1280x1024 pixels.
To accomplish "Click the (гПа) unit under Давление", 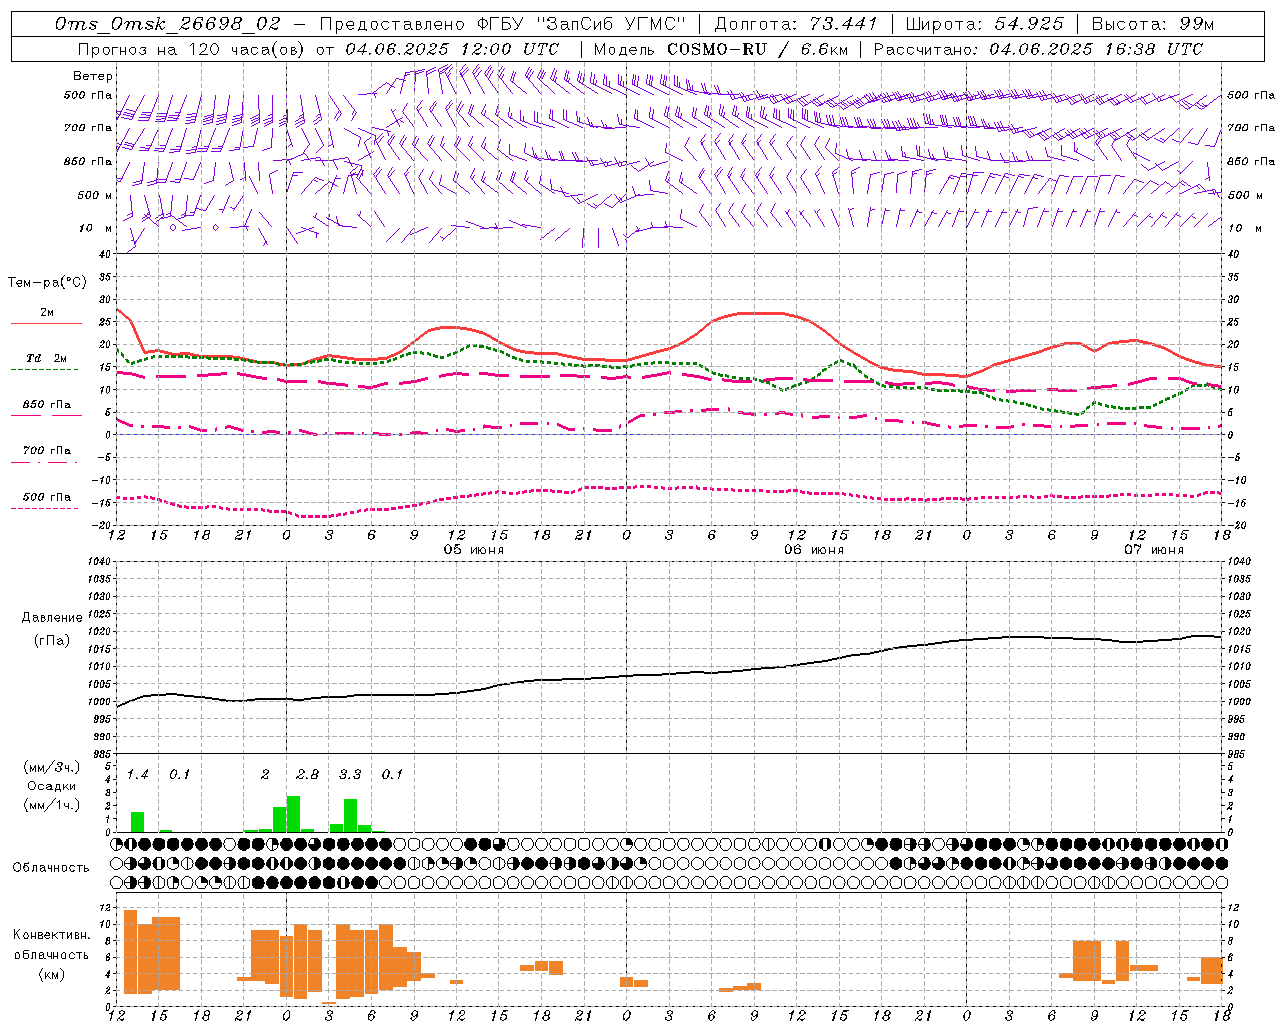I will pos(52,641).
